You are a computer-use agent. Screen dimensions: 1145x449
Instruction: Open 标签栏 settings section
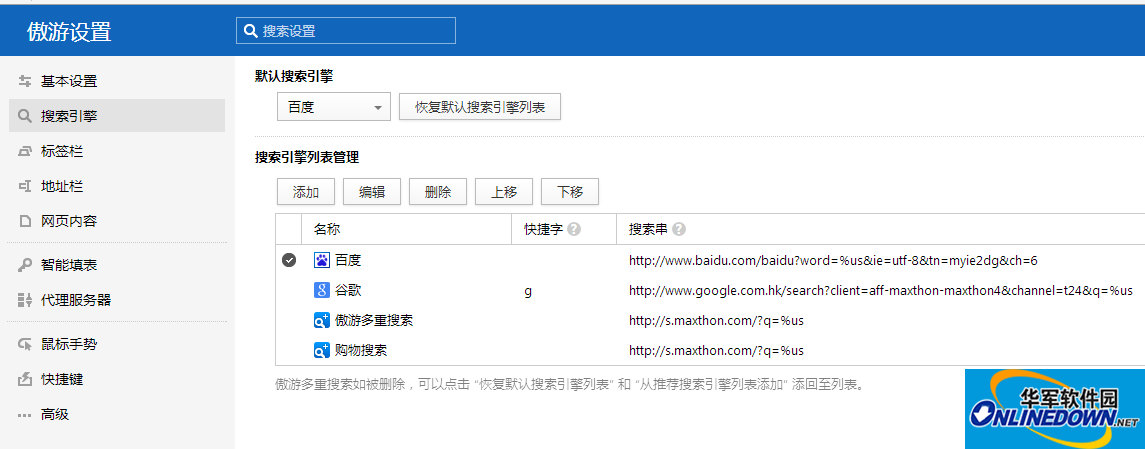(116, 151)
